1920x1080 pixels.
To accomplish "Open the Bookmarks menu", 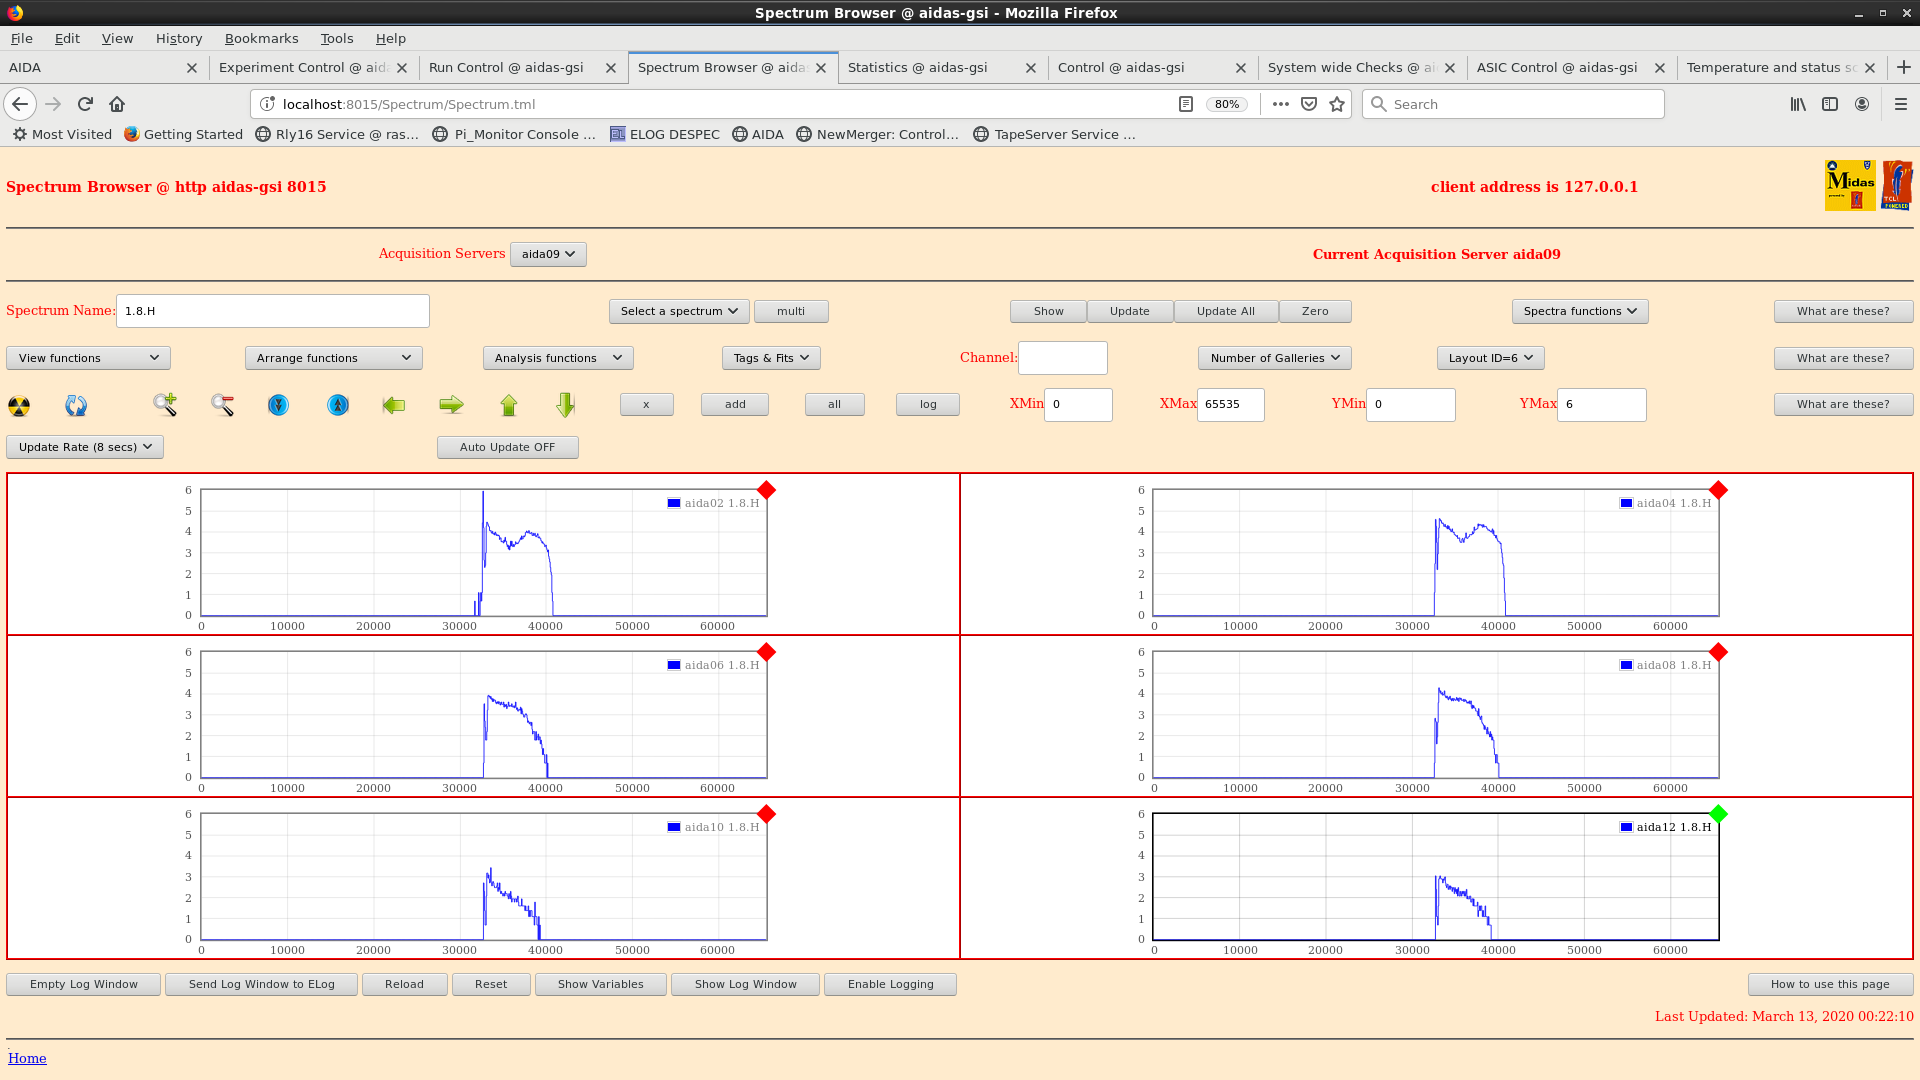I will (x=261, y=38).
